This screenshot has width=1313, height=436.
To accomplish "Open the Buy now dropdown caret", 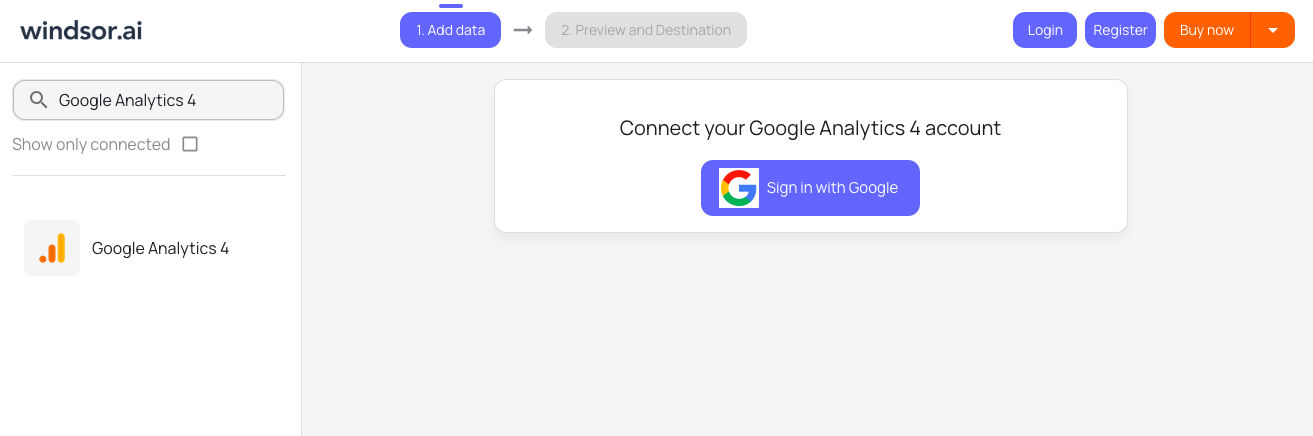I will [x=1273, y=30].
